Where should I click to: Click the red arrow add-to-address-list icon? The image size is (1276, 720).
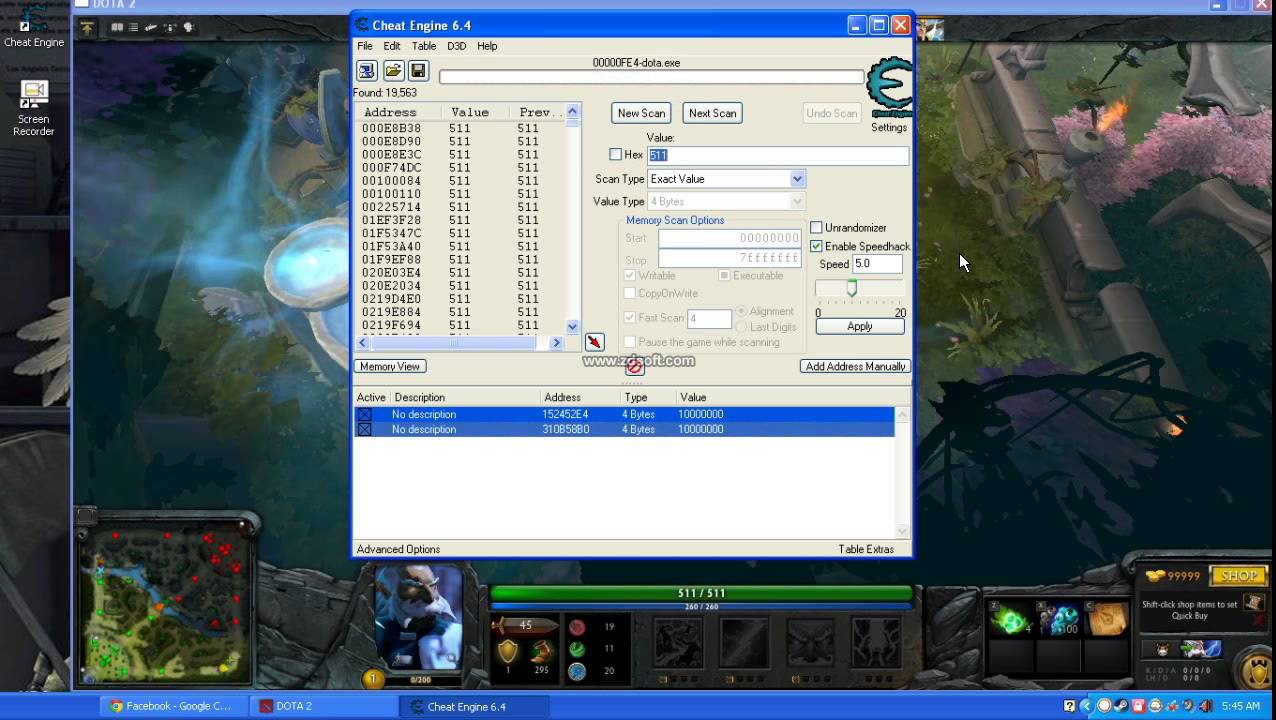click(x=594, y=342)
